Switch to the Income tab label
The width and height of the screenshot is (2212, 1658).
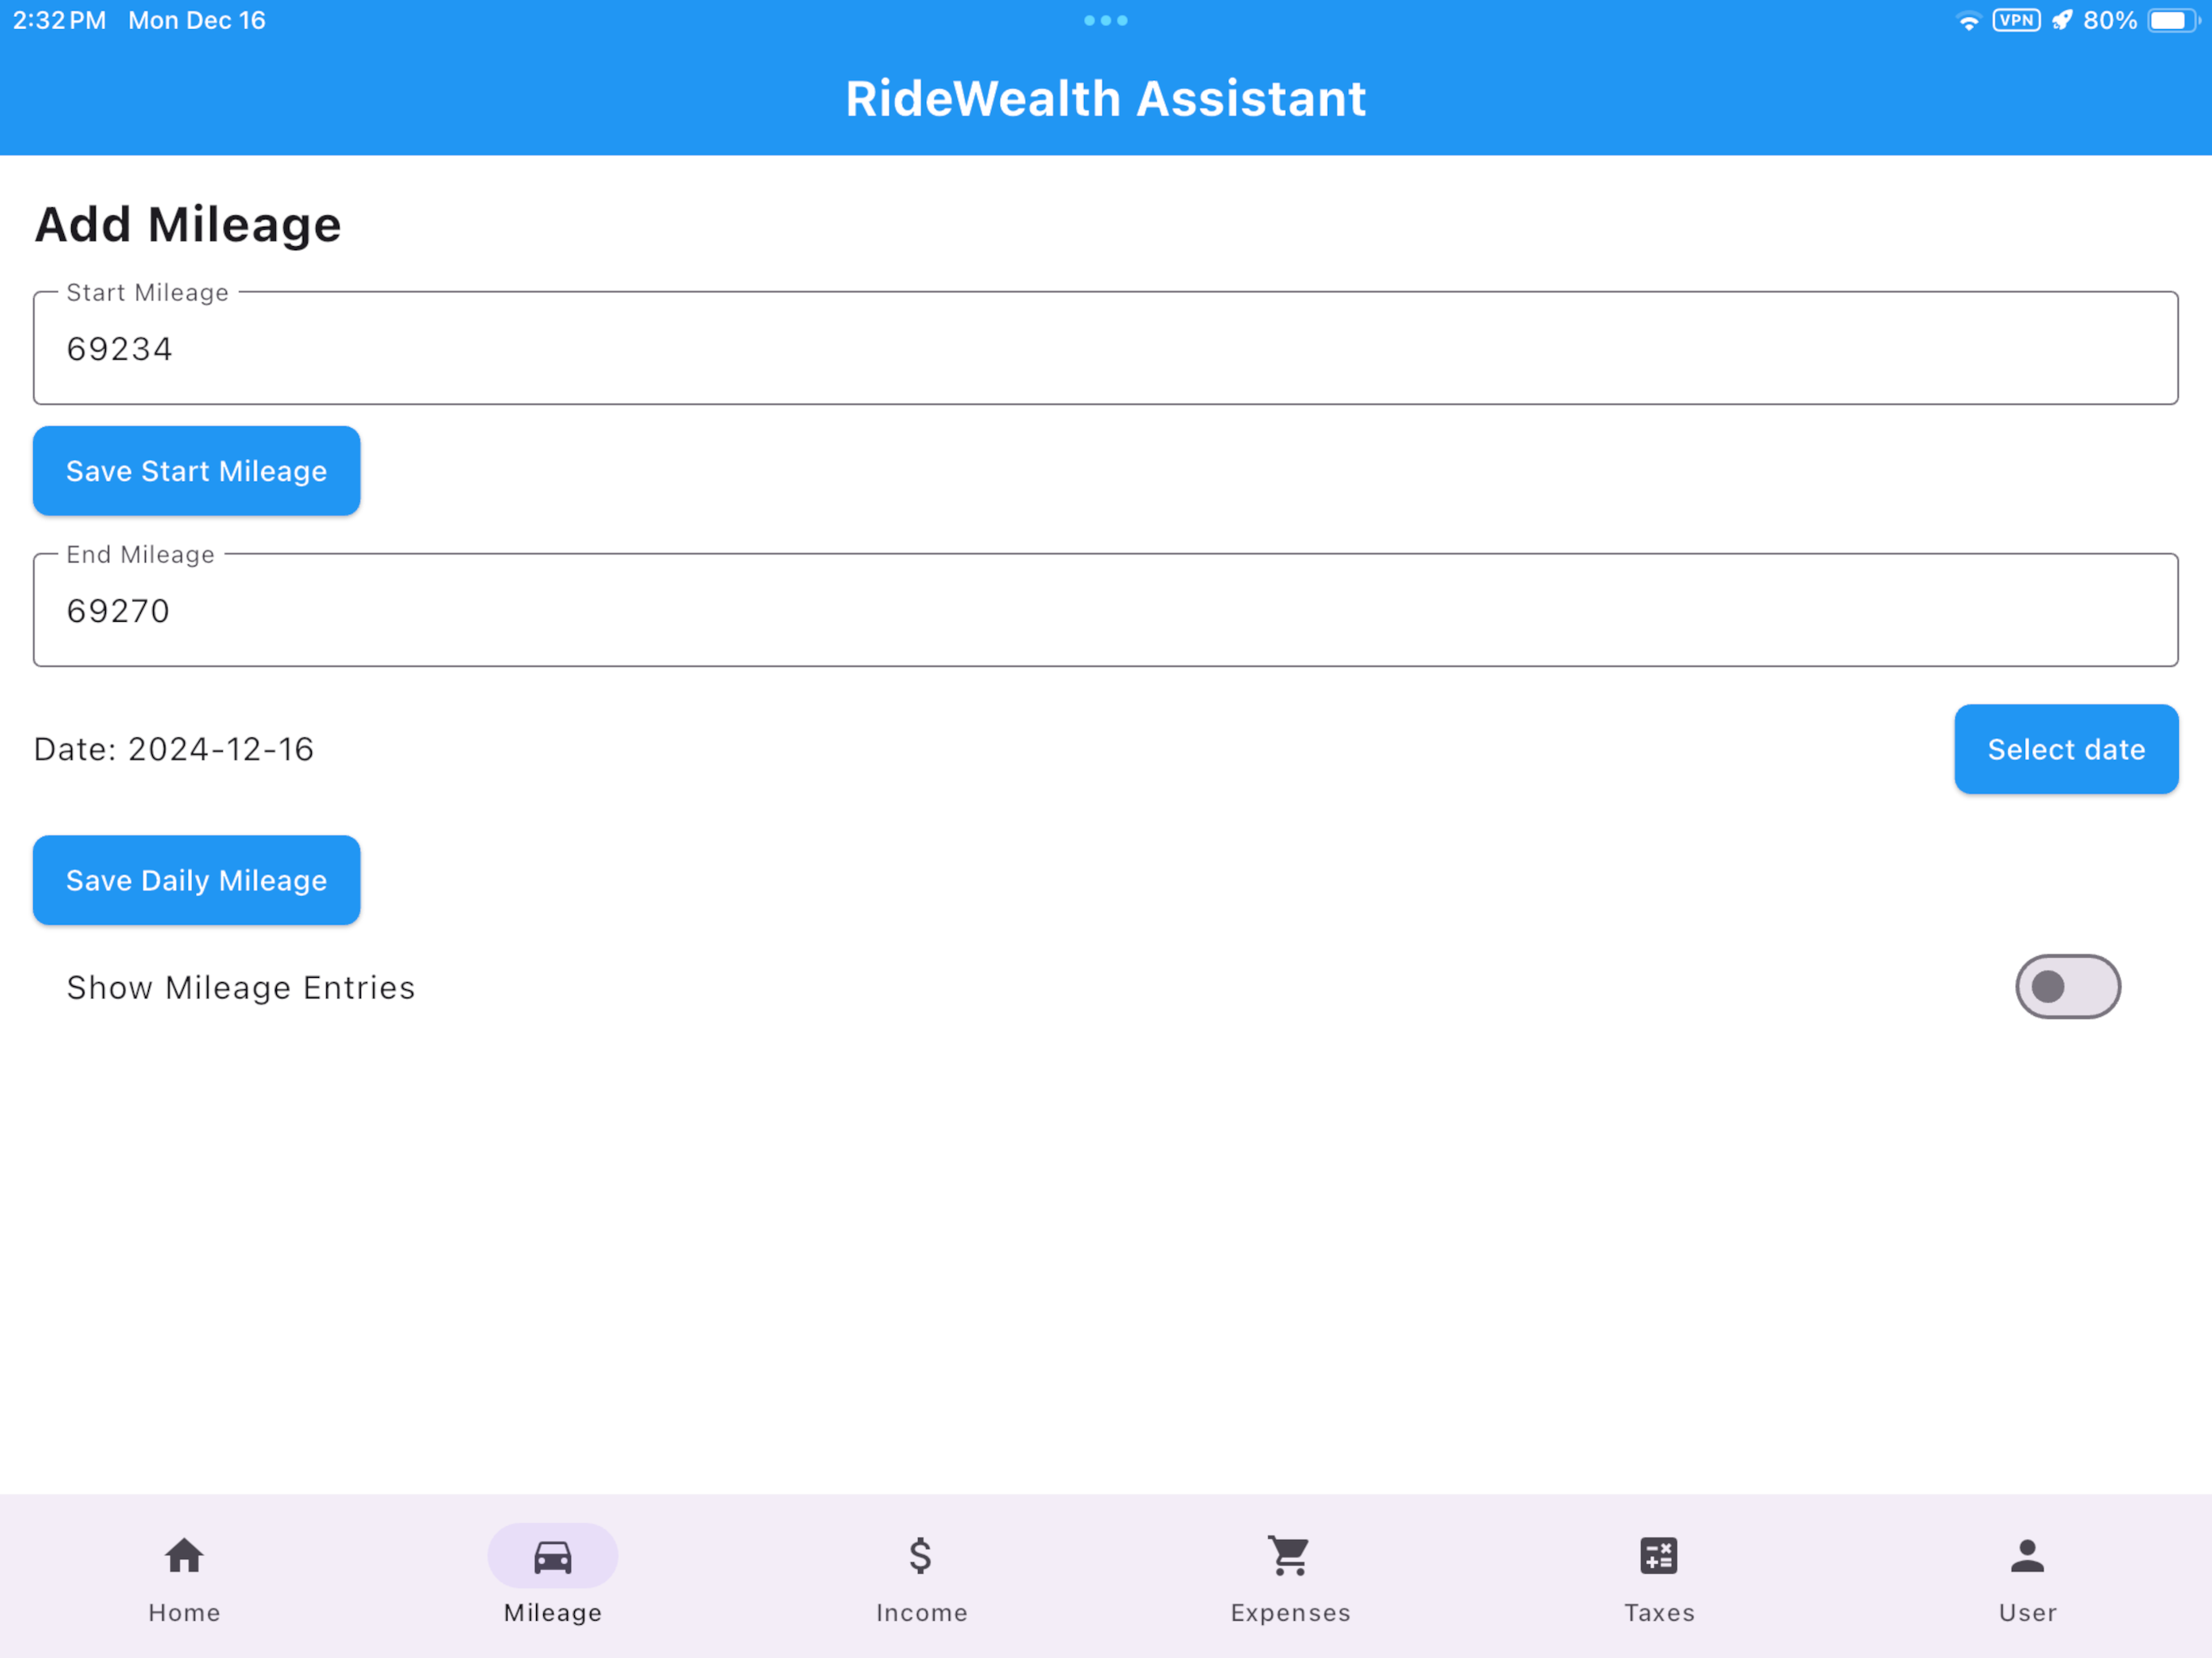click(921, 1612)
